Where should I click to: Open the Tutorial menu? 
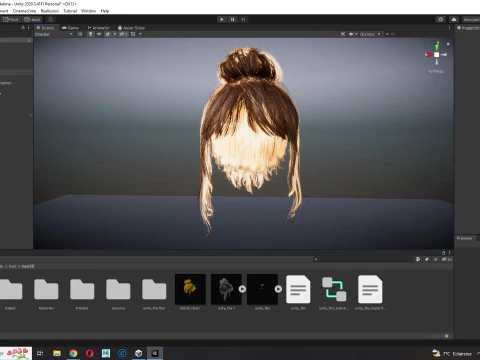70,11
